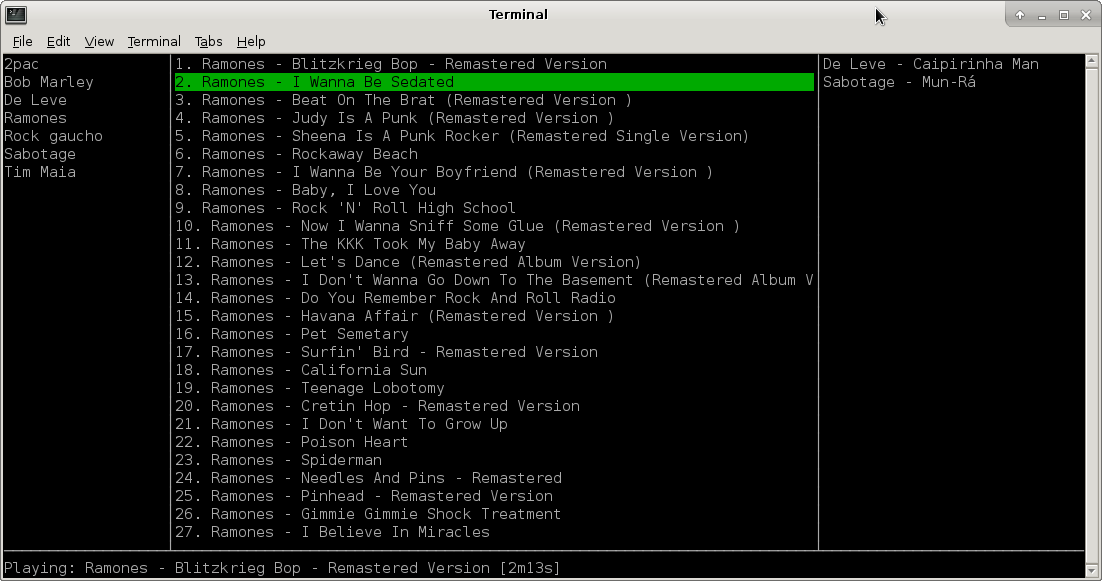Image resolution: width=1102 pixels, height=581 pixels.
Task: Open the Tabs menu
Action: tap(208, 41)
